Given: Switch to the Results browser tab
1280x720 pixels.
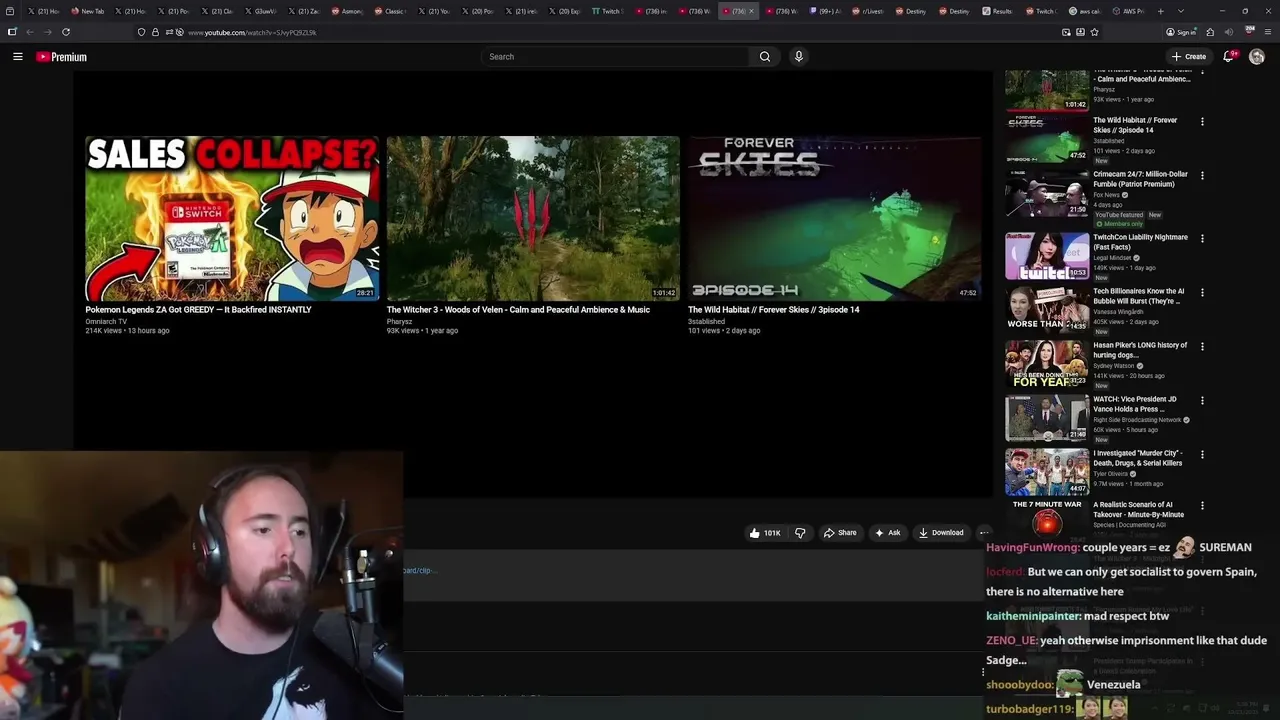Looking at the screenshot, I should pyautogui.click(x=997, y=11).
